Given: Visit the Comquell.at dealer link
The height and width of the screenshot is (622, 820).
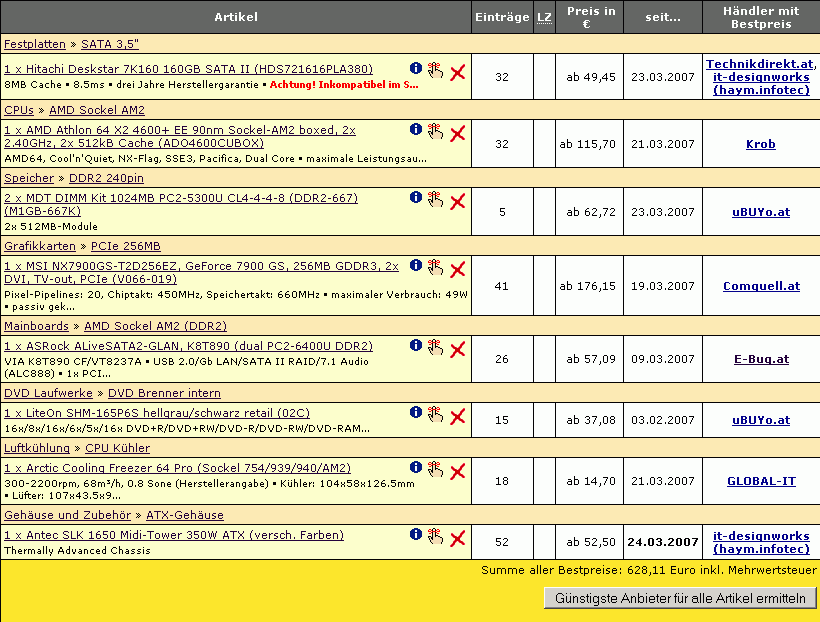Looking at the screenshot, I should pyautogui.click(x=761, y=286).
